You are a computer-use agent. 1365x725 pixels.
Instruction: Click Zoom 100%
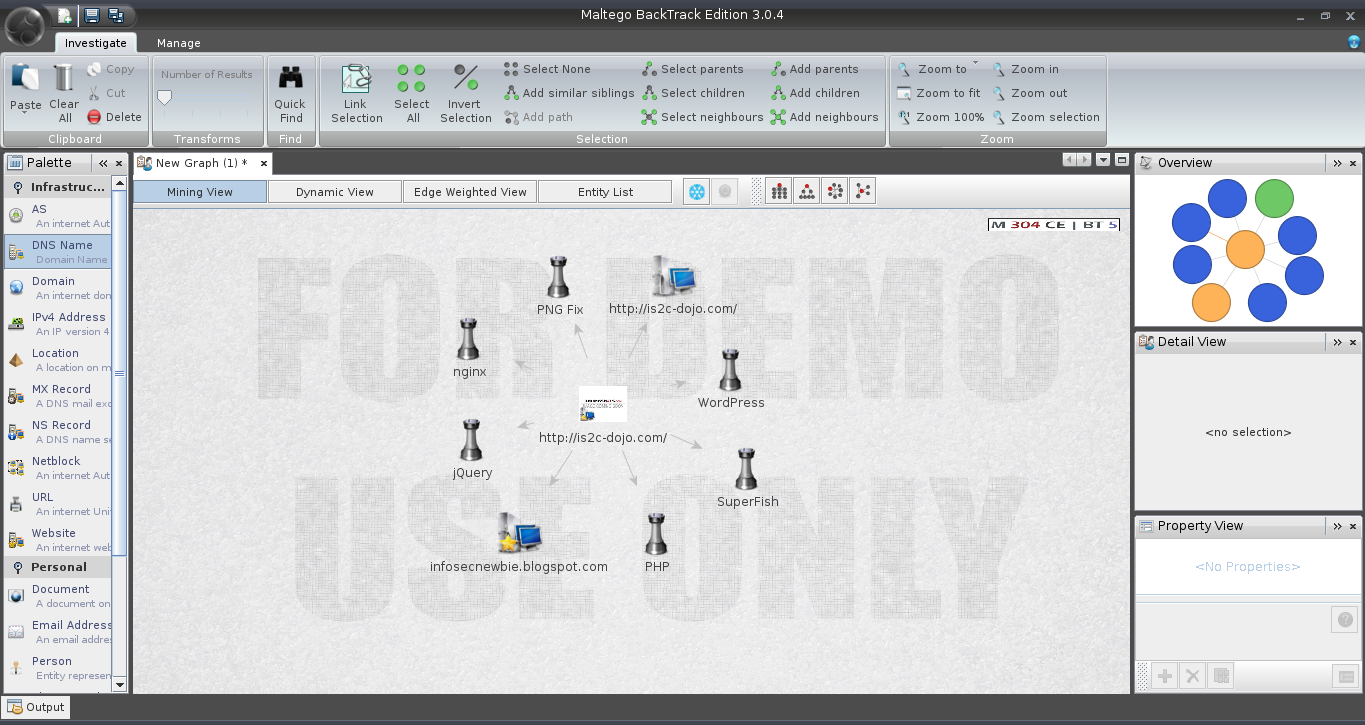click(940, 117)
